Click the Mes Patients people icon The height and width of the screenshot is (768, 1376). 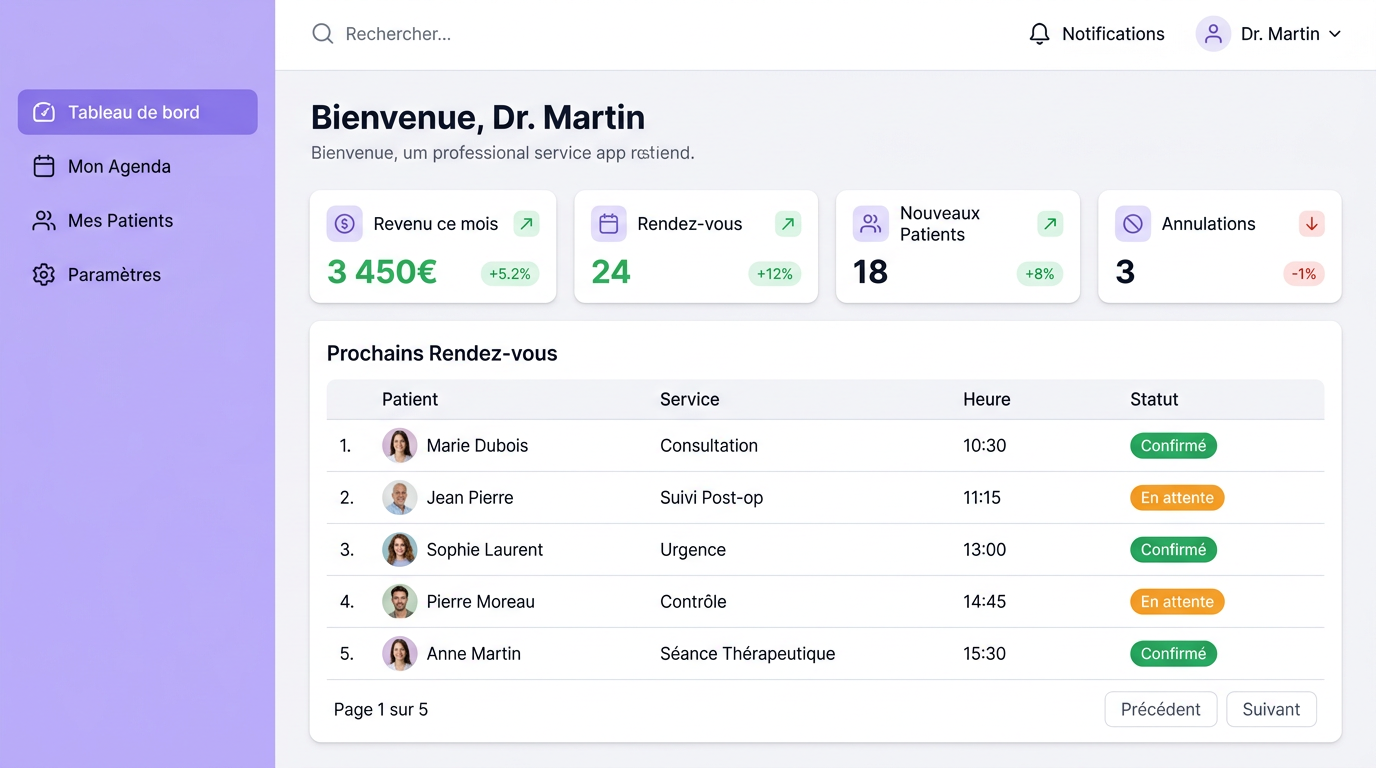click(x=44, y=221)
